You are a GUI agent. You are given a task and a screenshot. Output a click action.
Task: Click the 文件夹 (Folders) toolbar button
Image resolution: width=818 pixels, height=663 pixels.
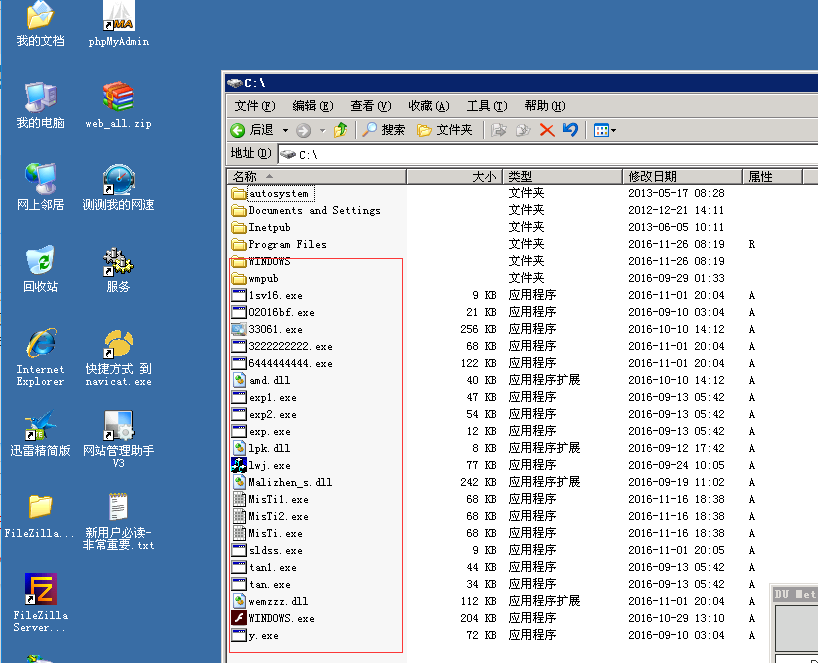pyautogui.click(x=445, y=130)
